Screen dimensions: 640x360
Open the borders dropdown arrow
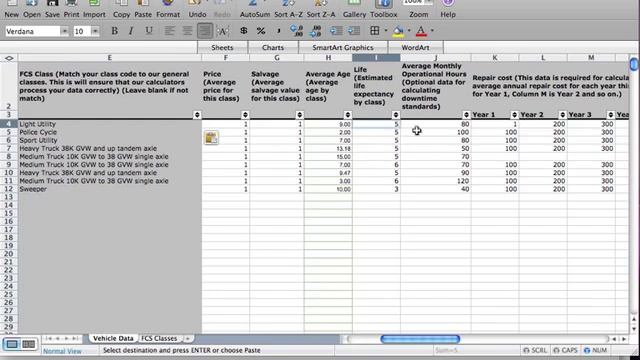point(386,31)
